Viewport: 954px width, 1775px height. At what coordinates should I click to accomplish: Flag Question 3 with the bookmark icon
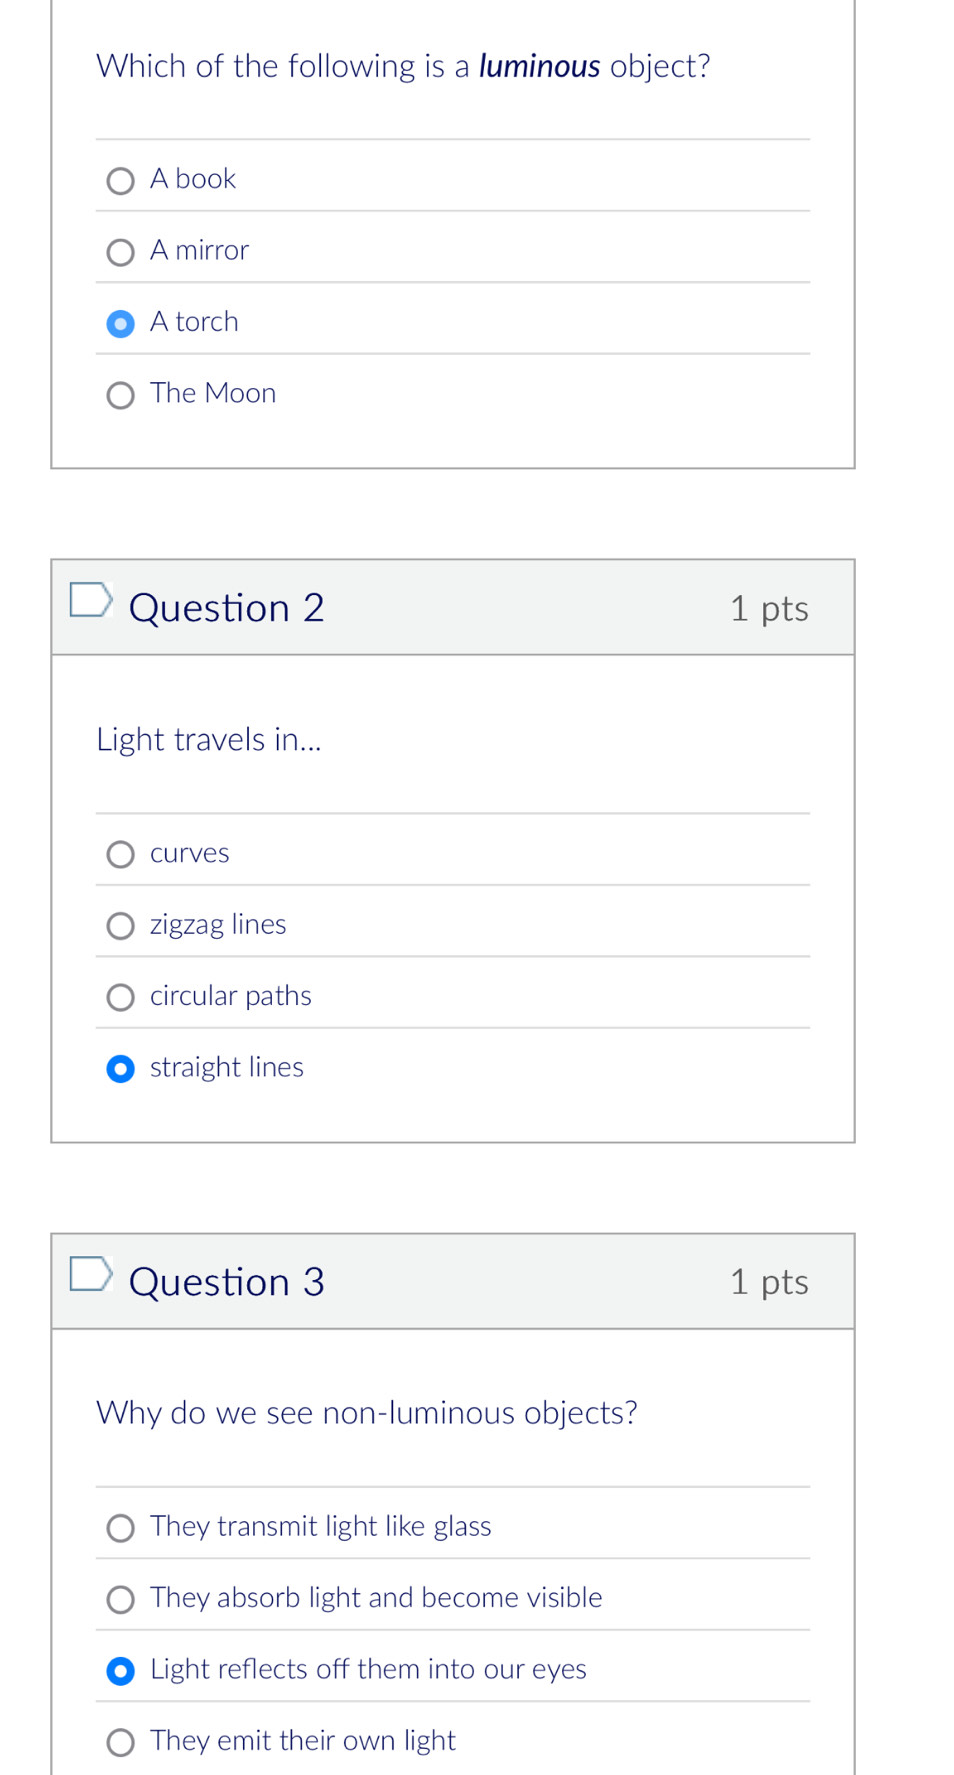pyautogui.click(x=90, y=1274)
